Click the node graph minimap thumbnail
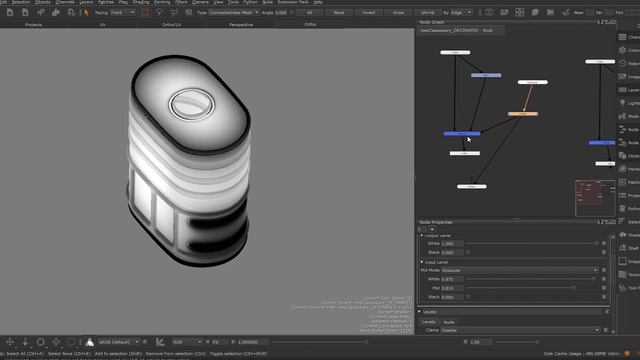This screenshot has height=360, width=640. point(595,198)
